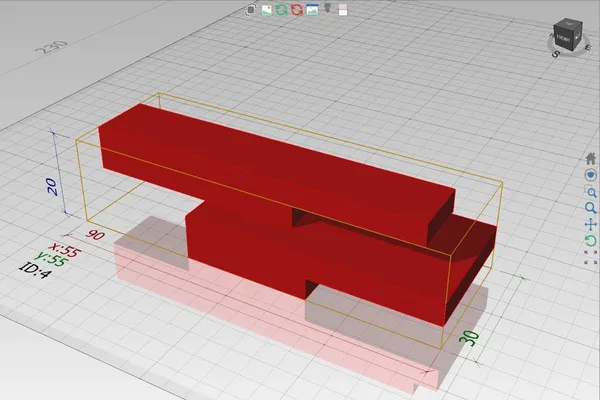The image size is (600, 400).
Task: Click the split white panel icon in toolbar
Action: click(x=343, y=10)
